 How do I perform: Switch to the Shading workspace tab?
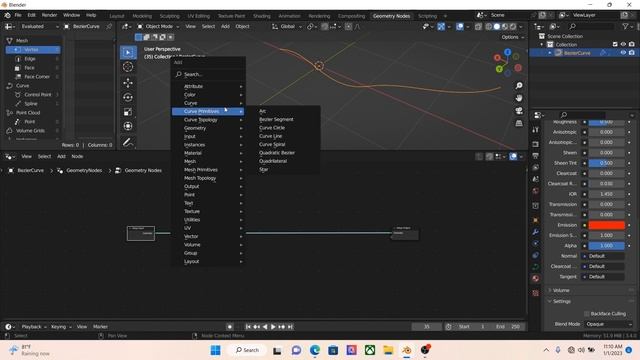(262, 16)
